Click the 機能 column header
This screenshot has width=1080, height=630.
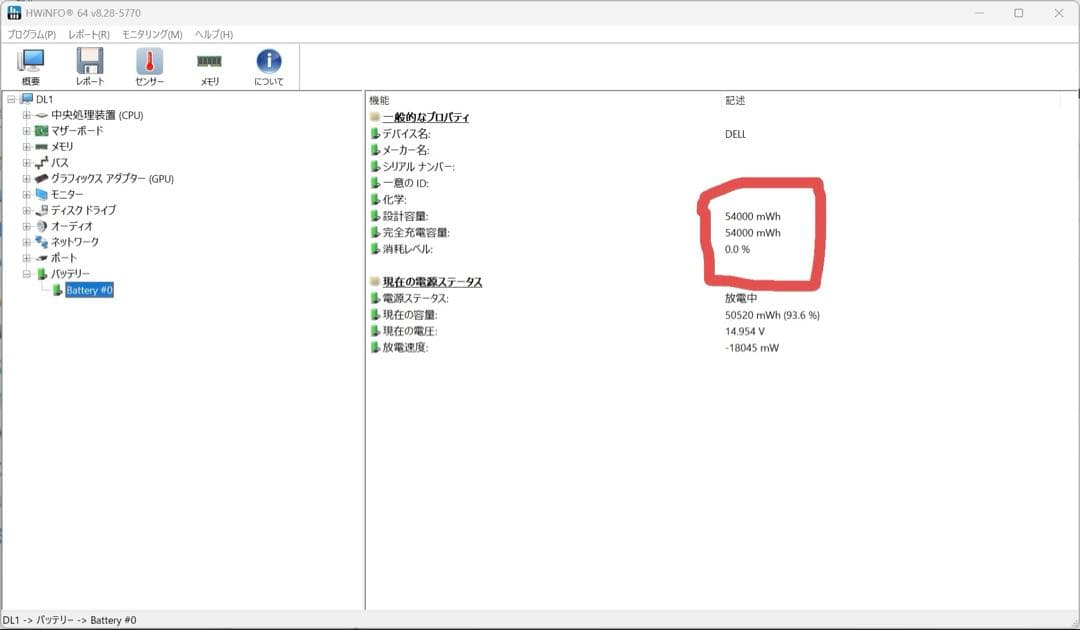[380, 100]
